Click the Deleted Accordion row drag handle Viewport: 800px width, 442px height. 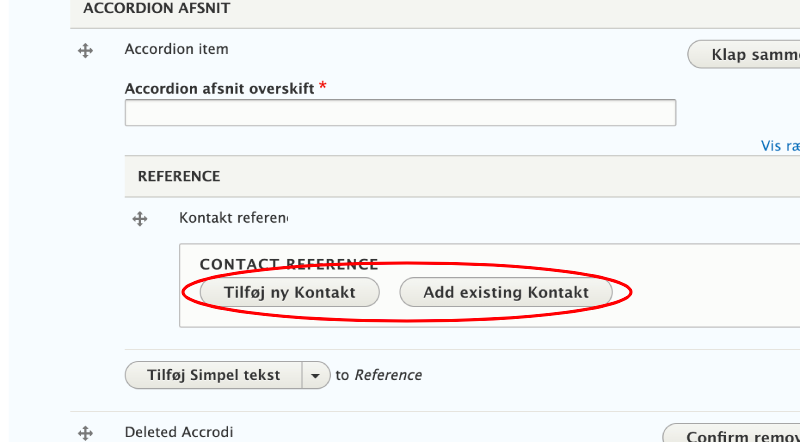coord(85,434)
